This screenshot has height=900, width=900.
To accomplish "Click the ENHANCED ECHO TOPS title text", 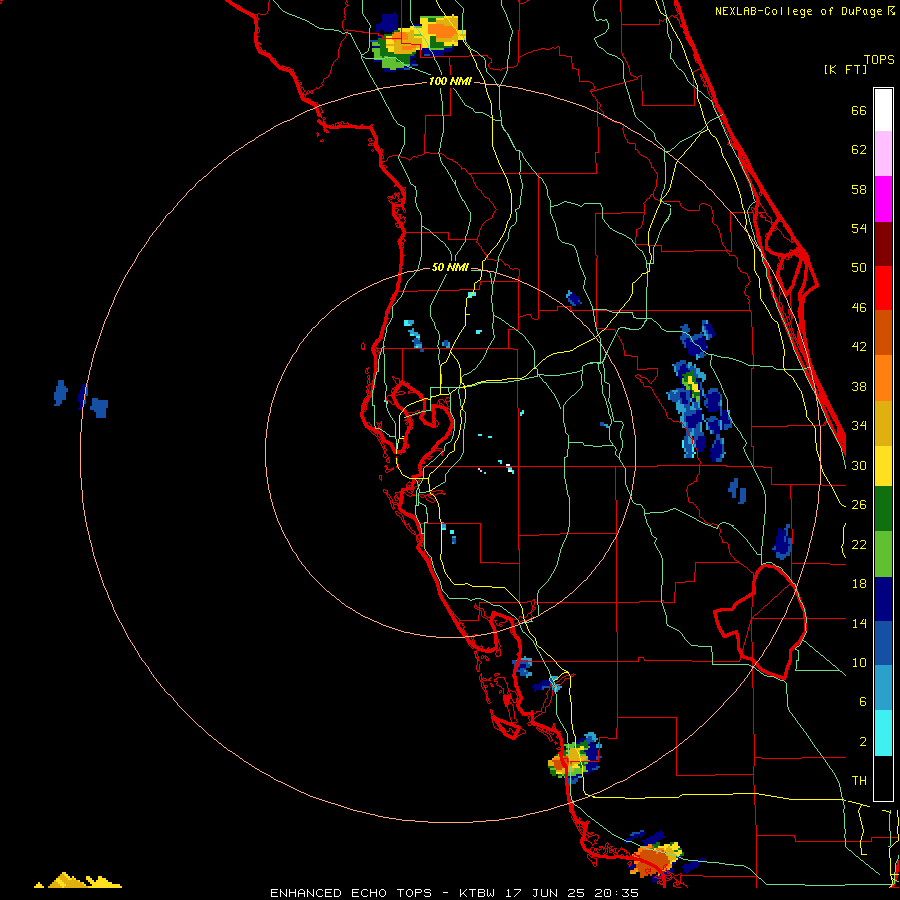I will pyautogui.click(x=351, y=893).
